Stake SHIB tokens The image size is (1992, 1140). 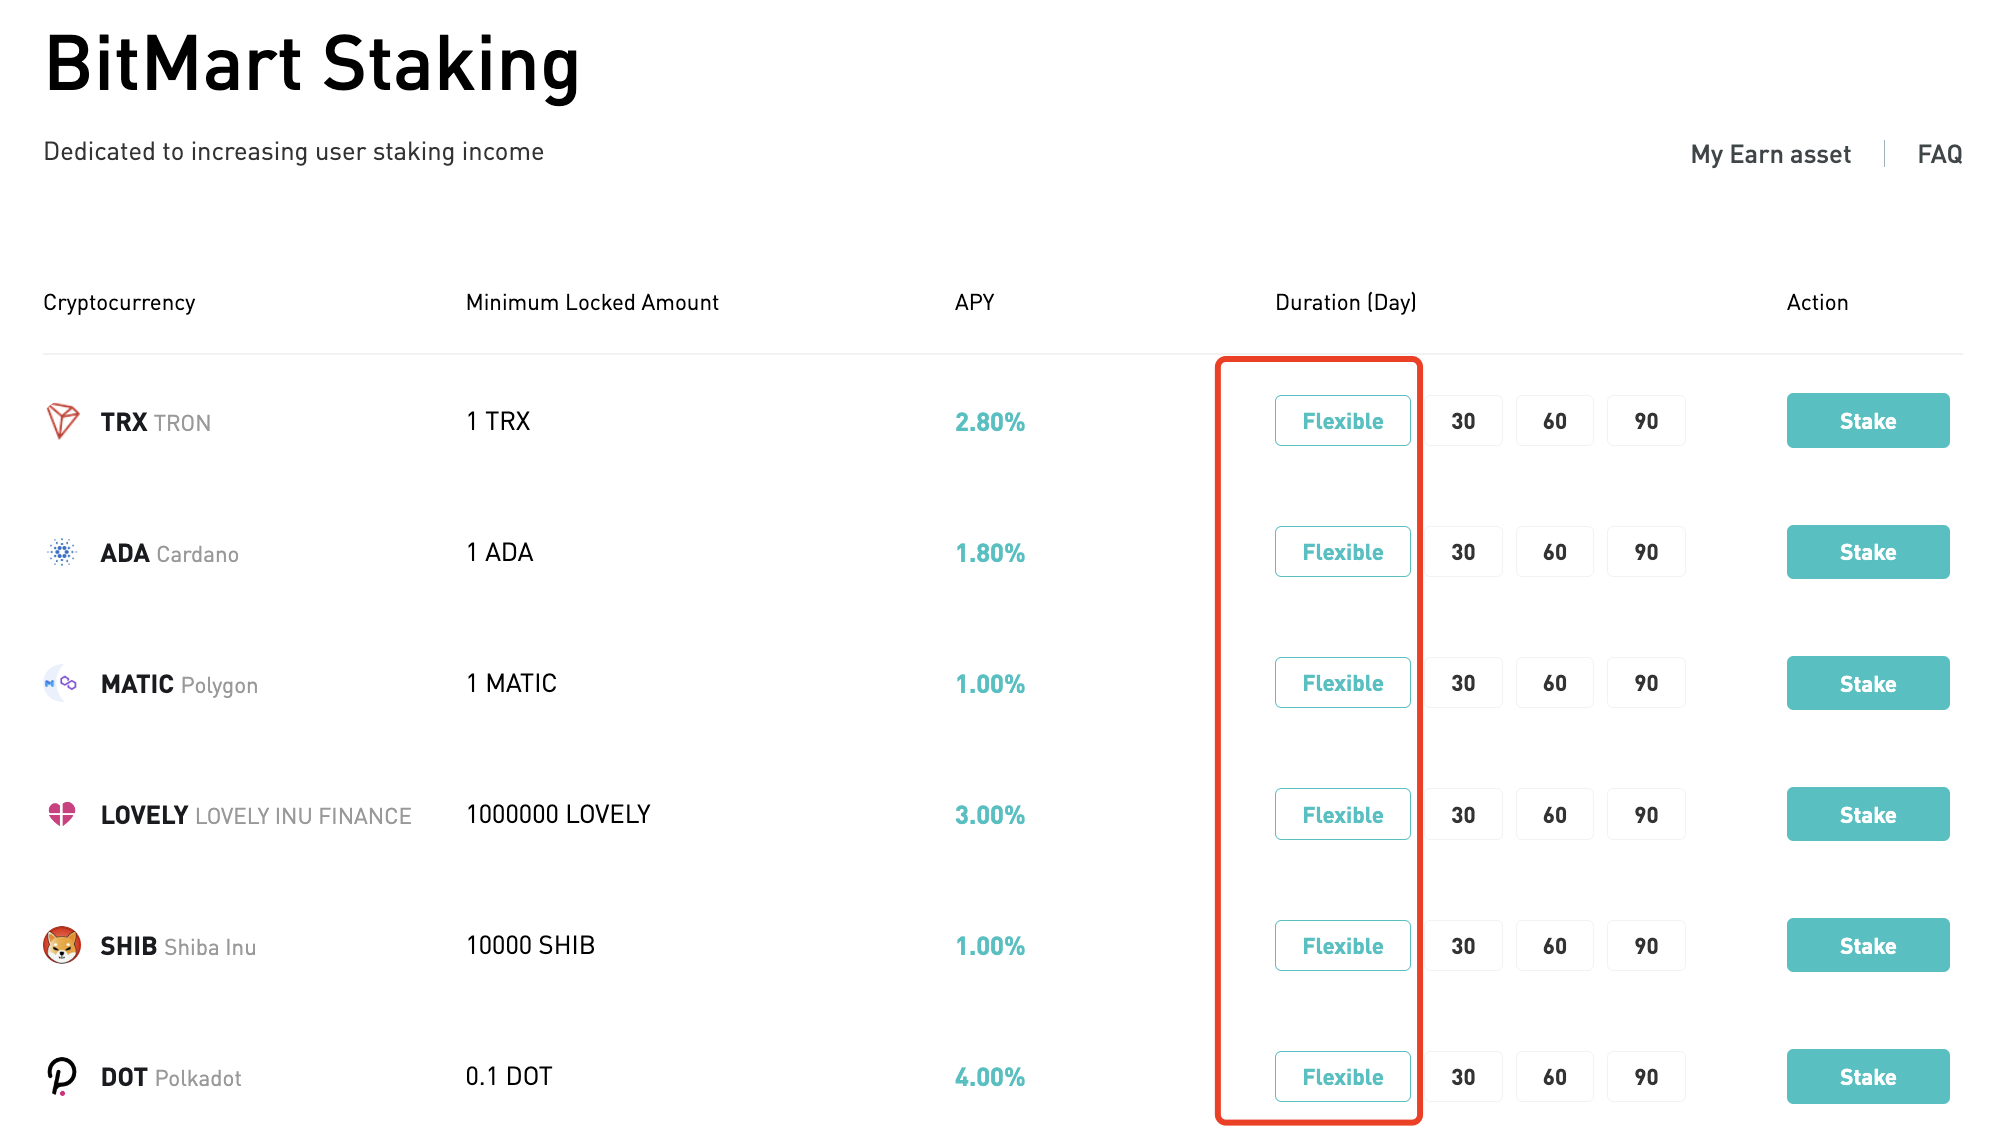[x=1867, y=945]
